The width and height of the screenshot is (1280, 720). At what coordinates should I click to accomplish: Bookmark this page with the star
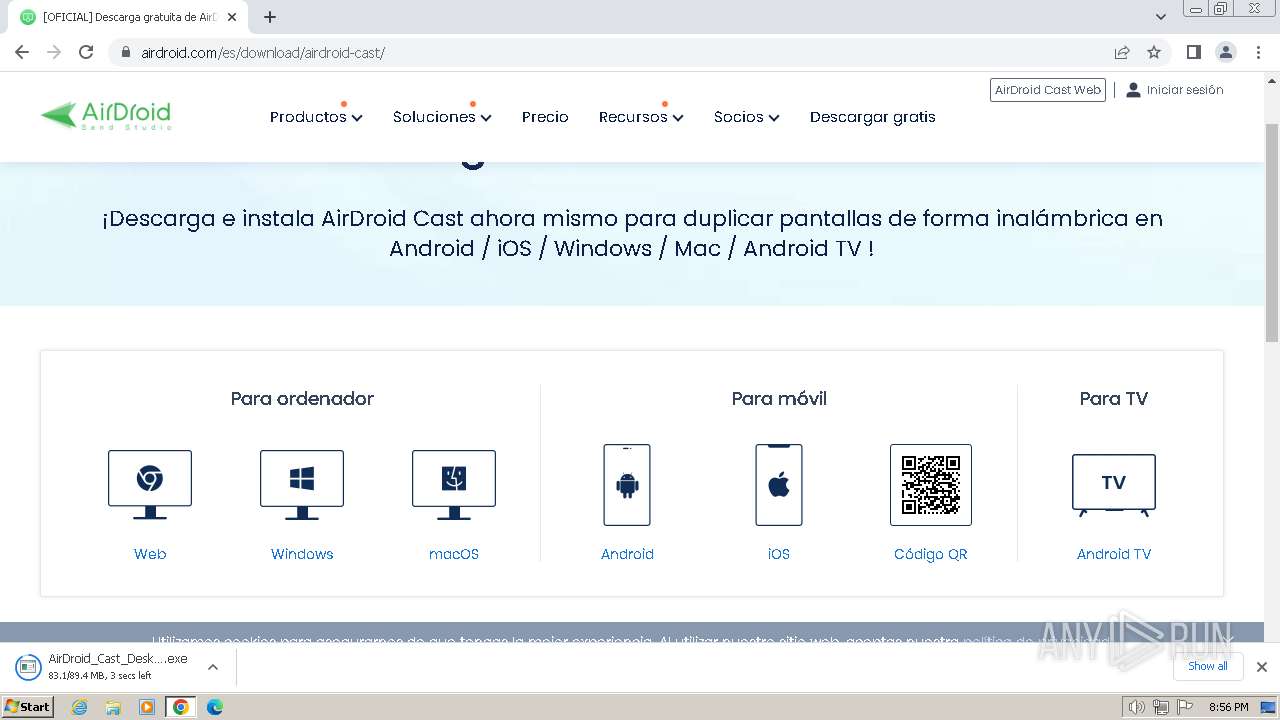click(1154, 52)
